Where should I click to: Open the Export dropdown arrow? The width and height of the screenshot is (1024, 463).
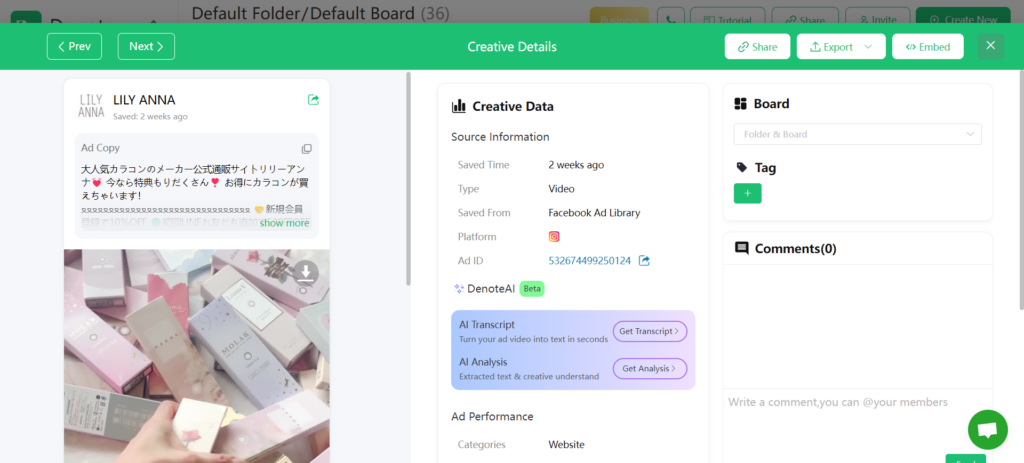868,47
